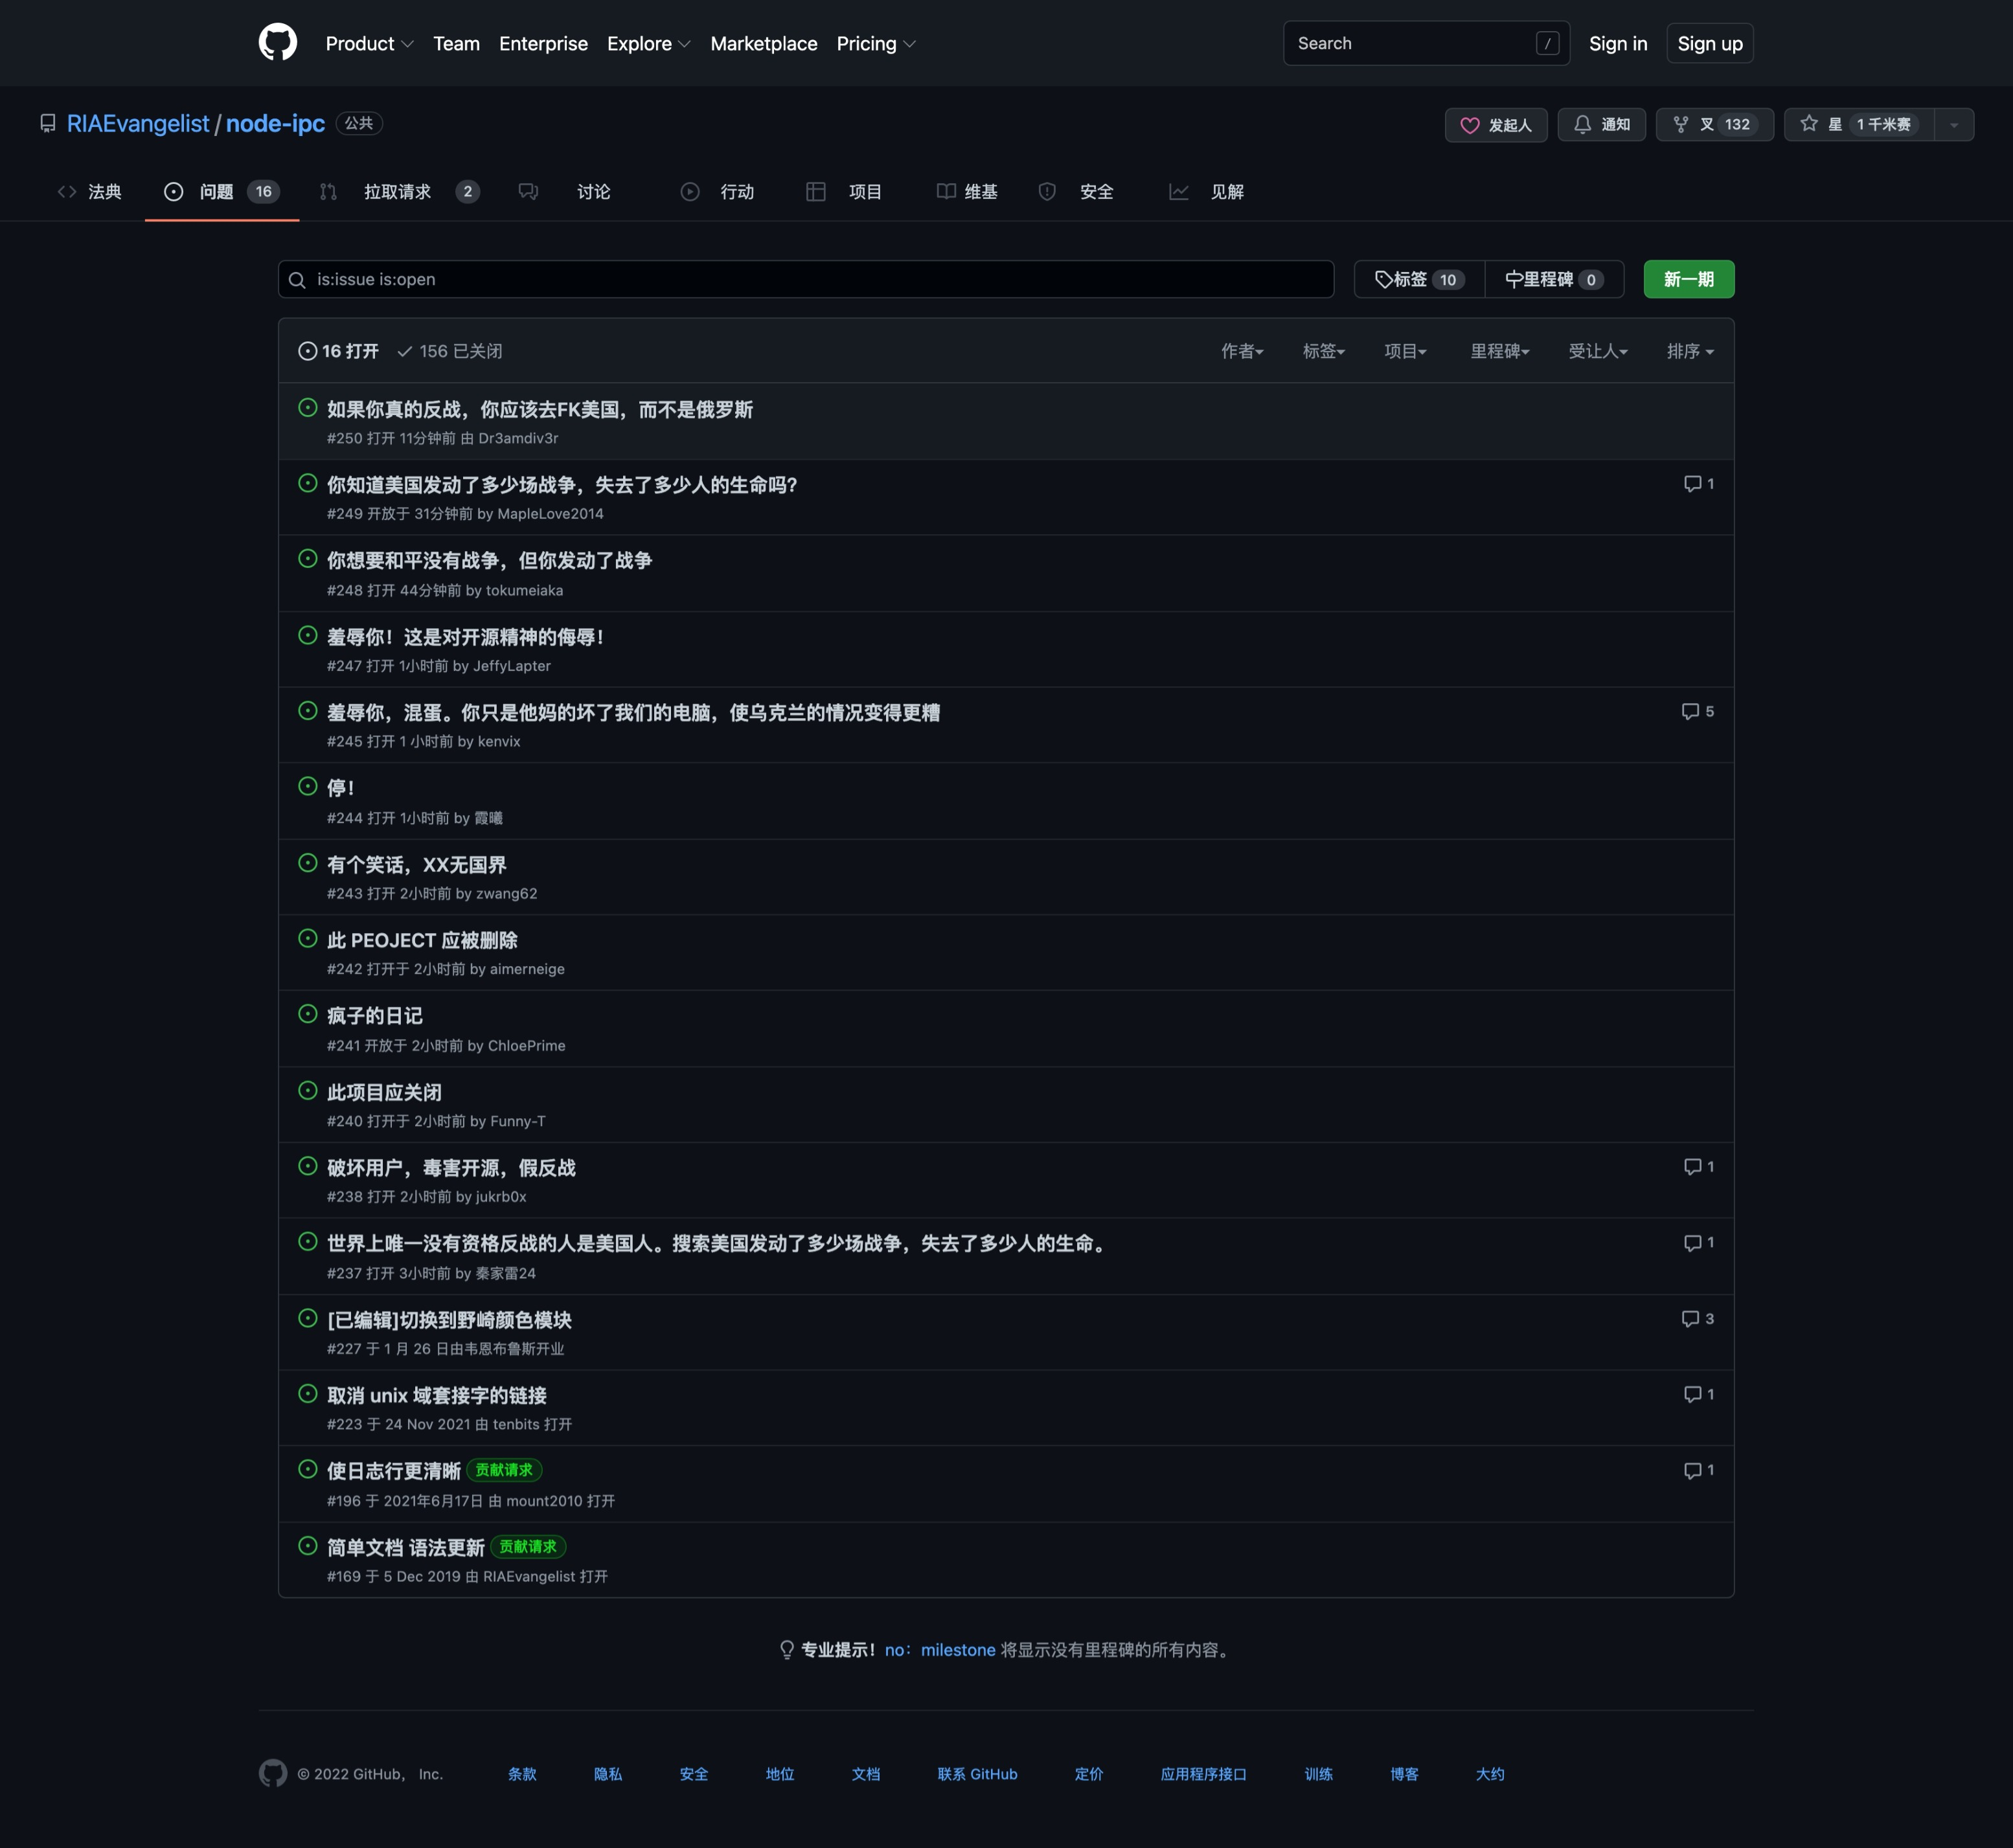
Task: Click the graph icon for 见解
Action: point(1179,191)
